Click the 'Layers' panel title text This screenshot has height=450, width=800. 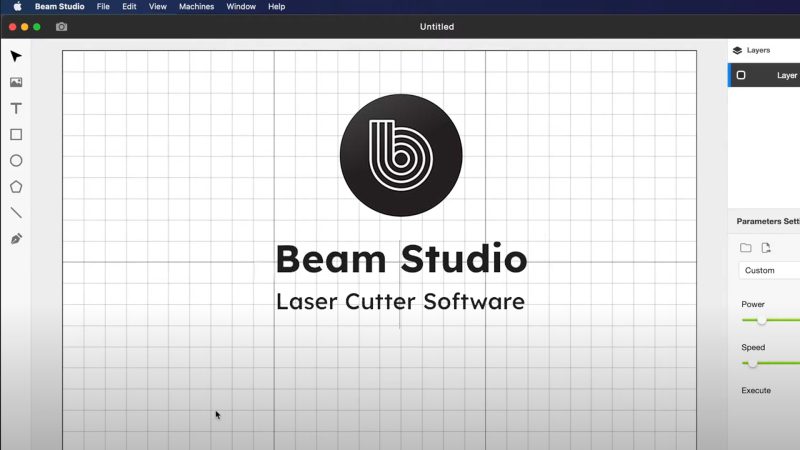[x=759, y=50]
